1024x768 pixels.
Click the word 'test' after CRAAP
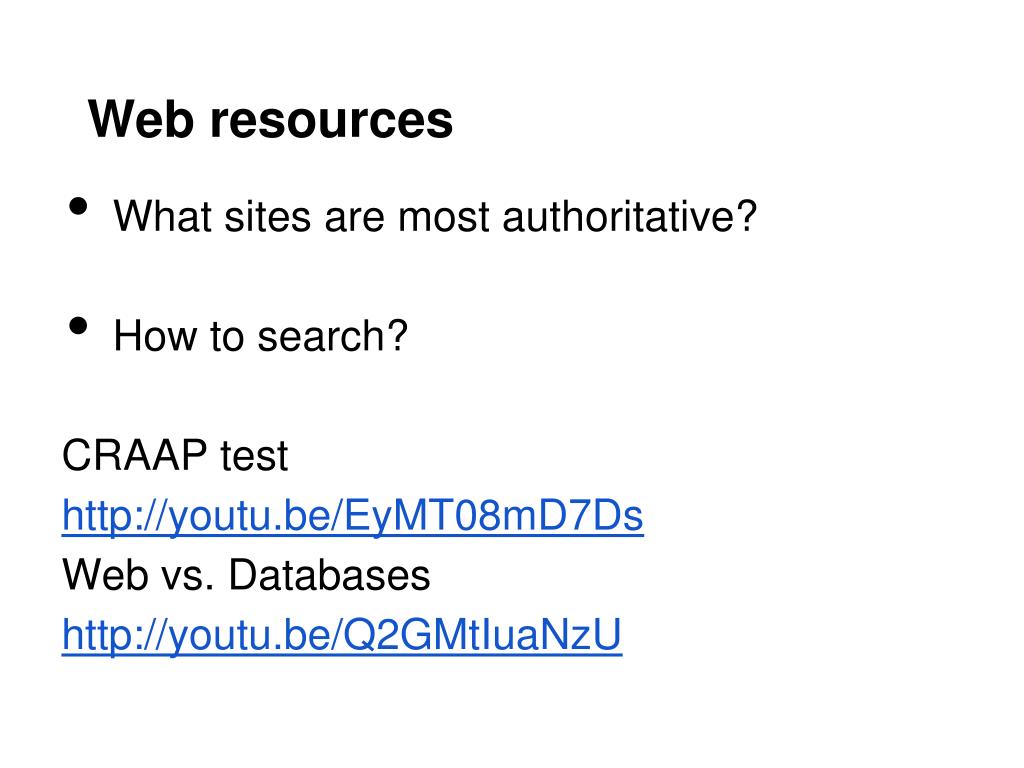pyautogui.click(x=254, y=456)
